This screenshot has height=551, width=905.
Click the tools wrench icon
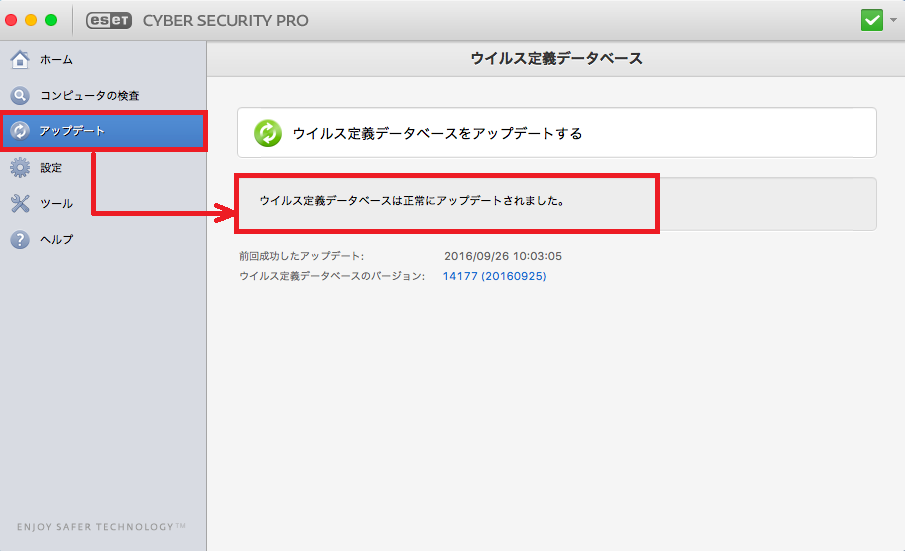pos(20,203)
